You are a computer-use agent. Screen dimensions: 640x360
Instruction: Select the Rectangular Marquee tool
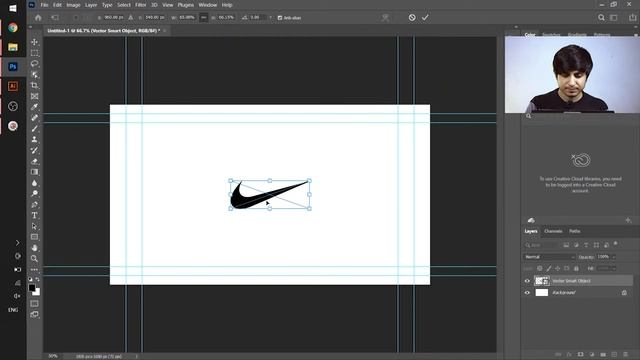tap(34, 53)
